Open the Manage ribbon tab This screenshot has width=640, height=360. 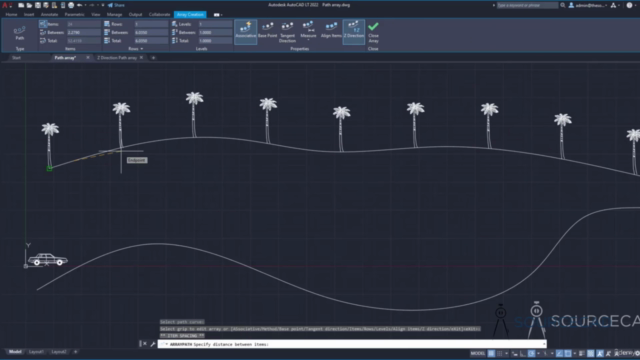pos(114,14)
